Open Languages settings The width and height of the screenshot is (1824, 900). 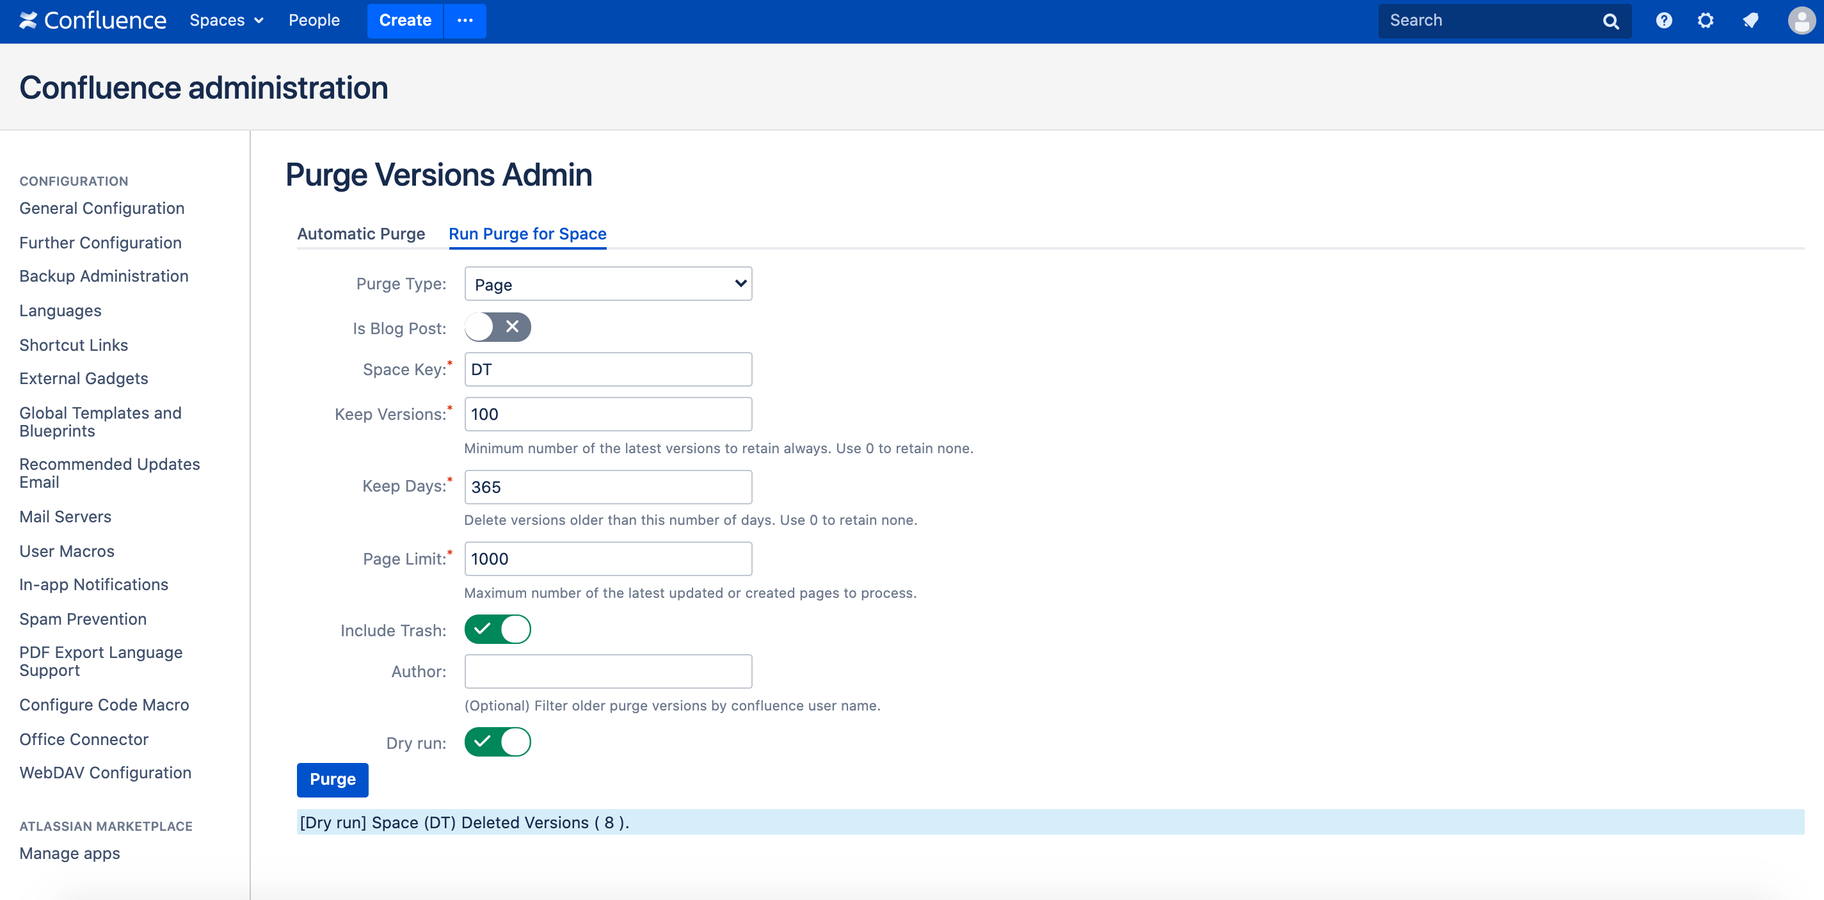tap(60, 311)
